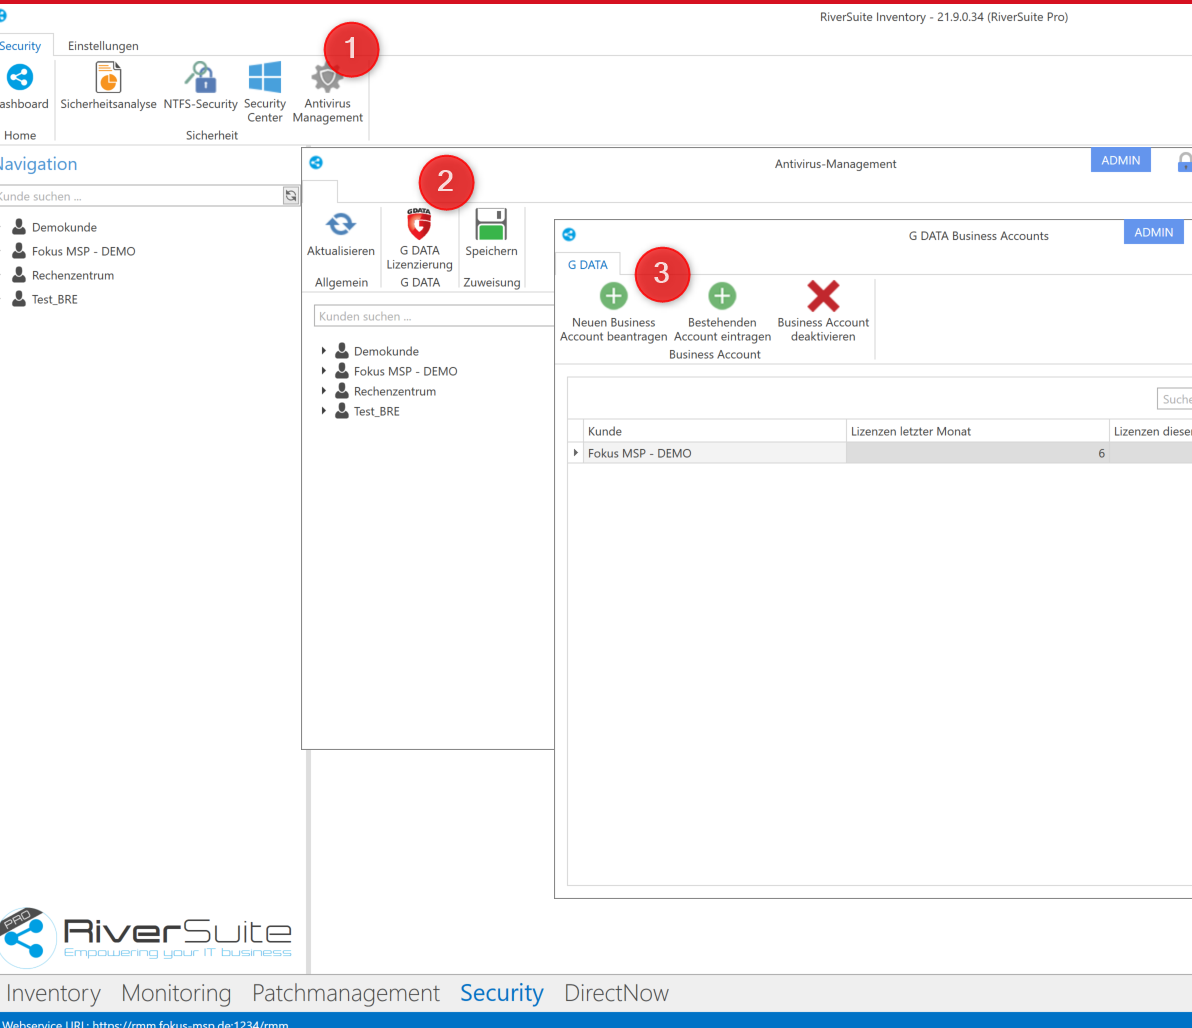Select Rechenzentrum user icon in Navigation
This screenshot has width=1192, height=1028.
coord(19,275)
